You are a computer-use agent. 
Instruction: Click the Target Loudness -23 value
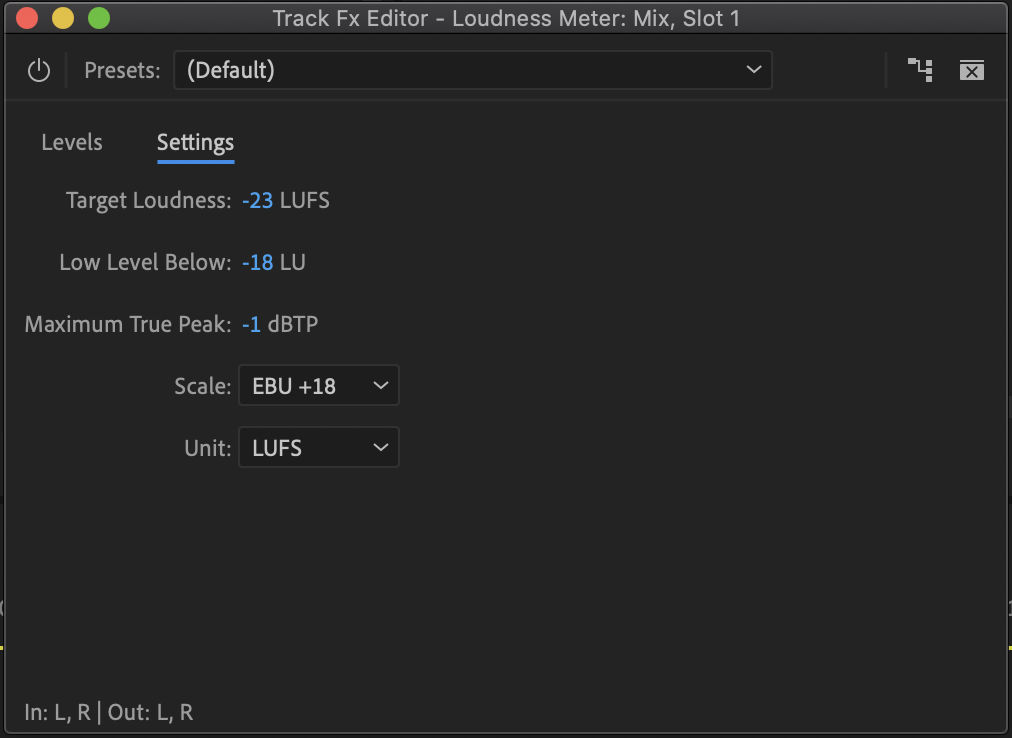(x=258, y=200)
